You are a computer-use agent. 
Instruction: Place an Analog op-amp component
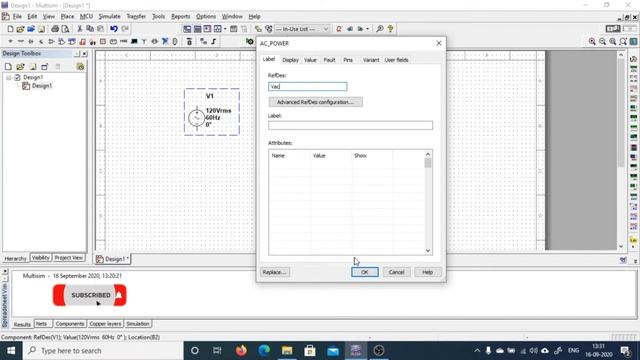click(51, 42)
